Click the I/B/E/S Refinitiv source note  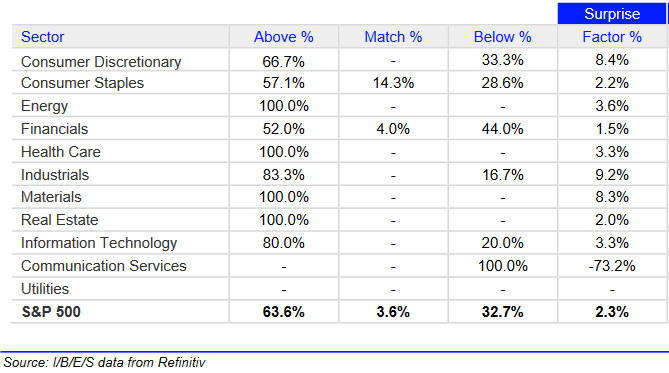coord(105,362)
